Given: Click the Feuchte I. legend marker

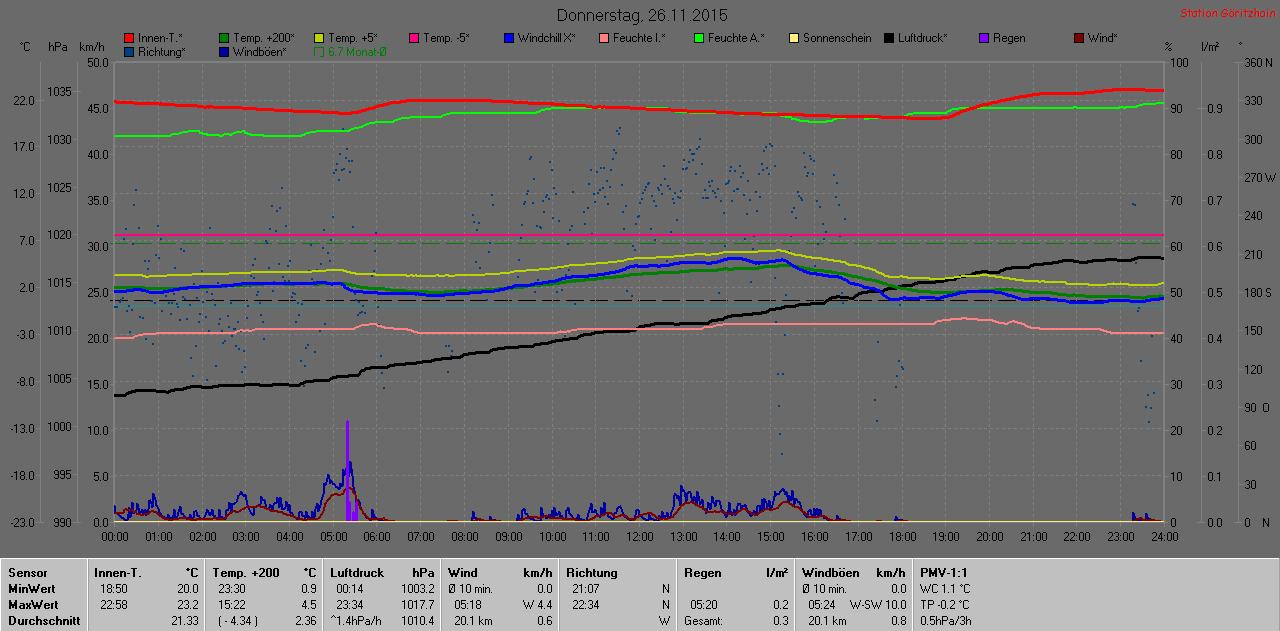Looking at the screenshot, I should [x=604, y=38].
